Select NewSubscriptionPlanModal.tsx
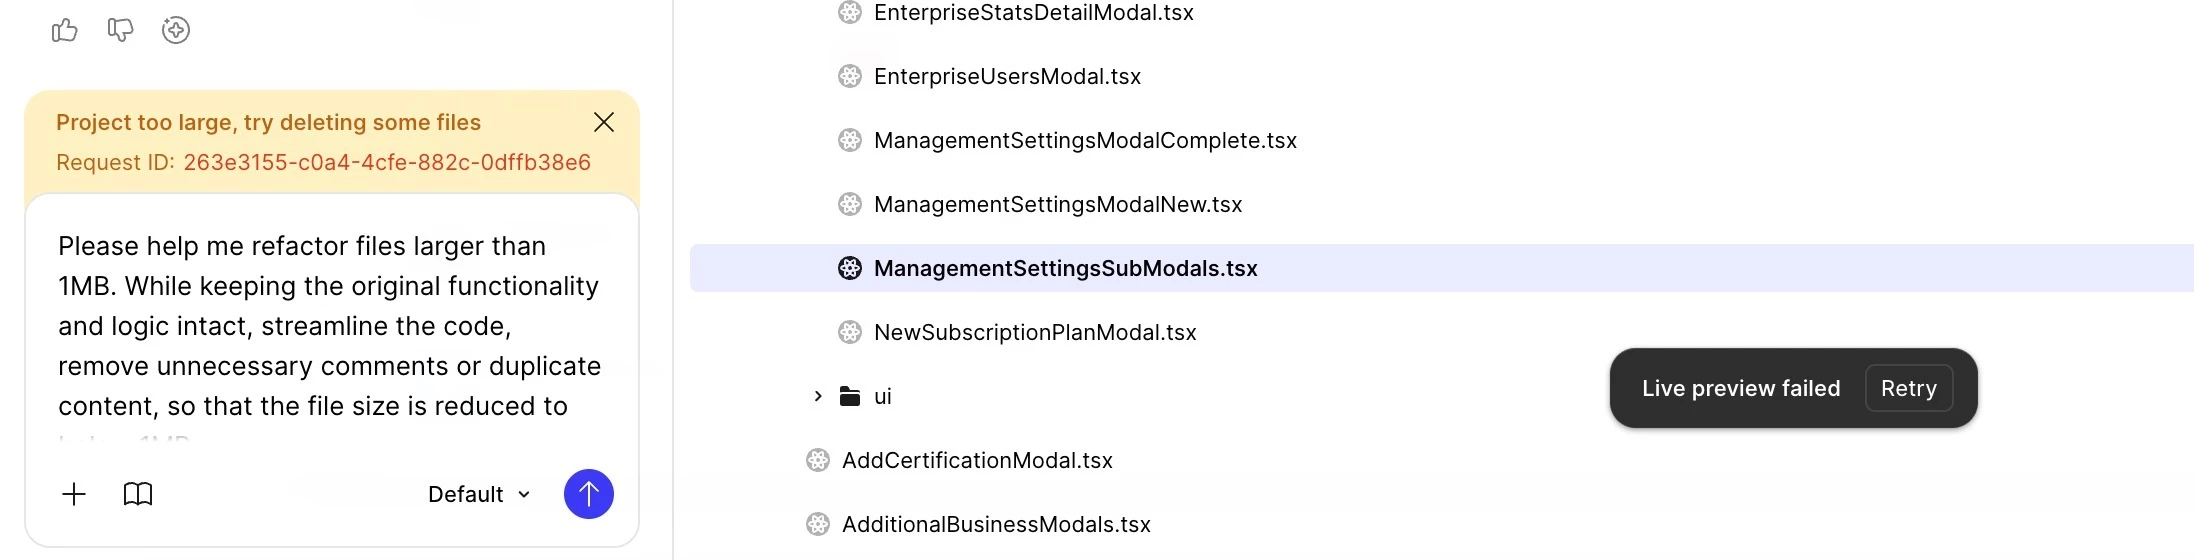 click(x=1035, y=332)
